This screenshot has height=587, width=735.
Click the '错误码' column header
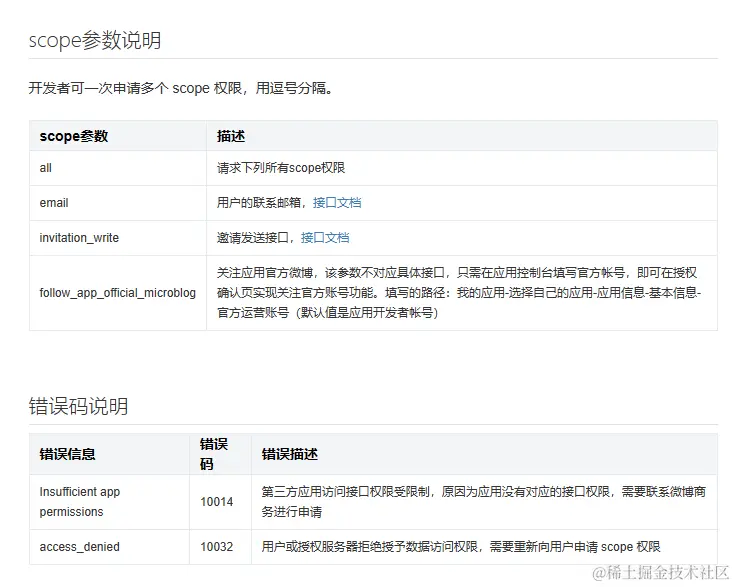pyautogui.click(x=220, y=454)
